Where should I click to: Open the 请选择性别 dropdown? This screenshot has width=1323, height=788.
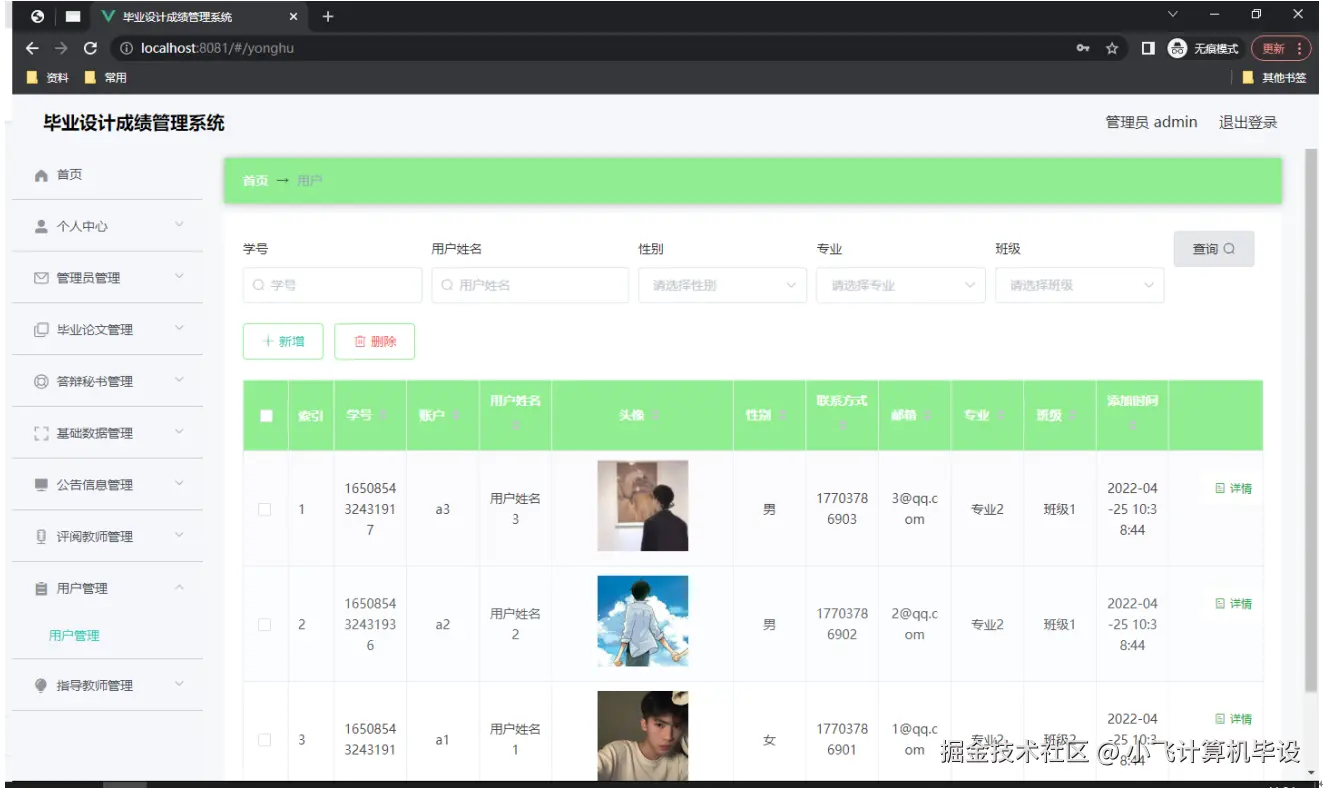coord(722,285)
